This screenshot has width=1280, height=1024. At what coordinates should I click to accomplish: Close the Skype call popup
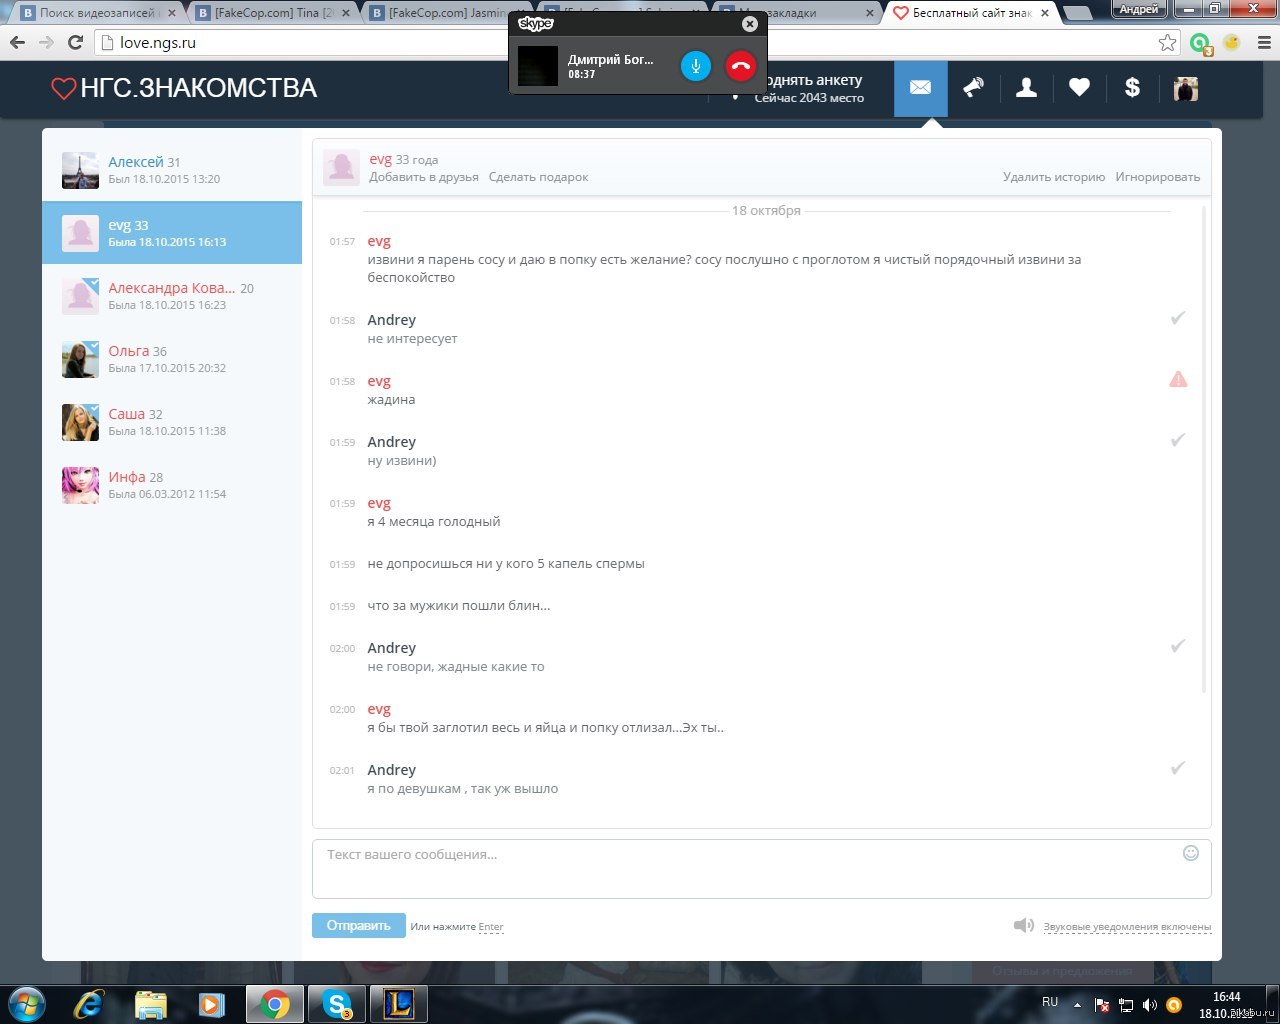tap(750, 24)
